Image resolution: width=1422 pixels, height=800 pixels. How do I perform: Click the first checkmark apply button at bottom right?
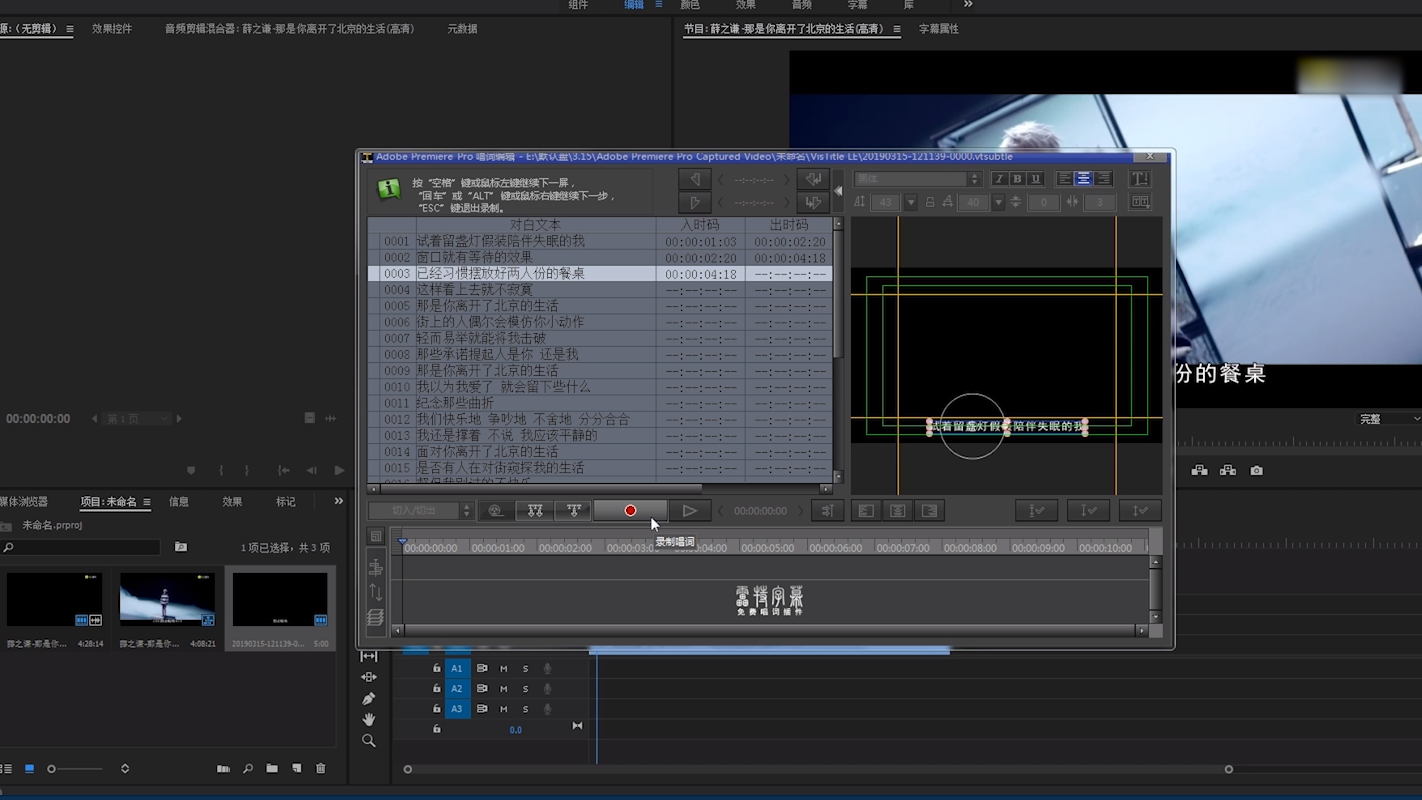point(1037,511)
